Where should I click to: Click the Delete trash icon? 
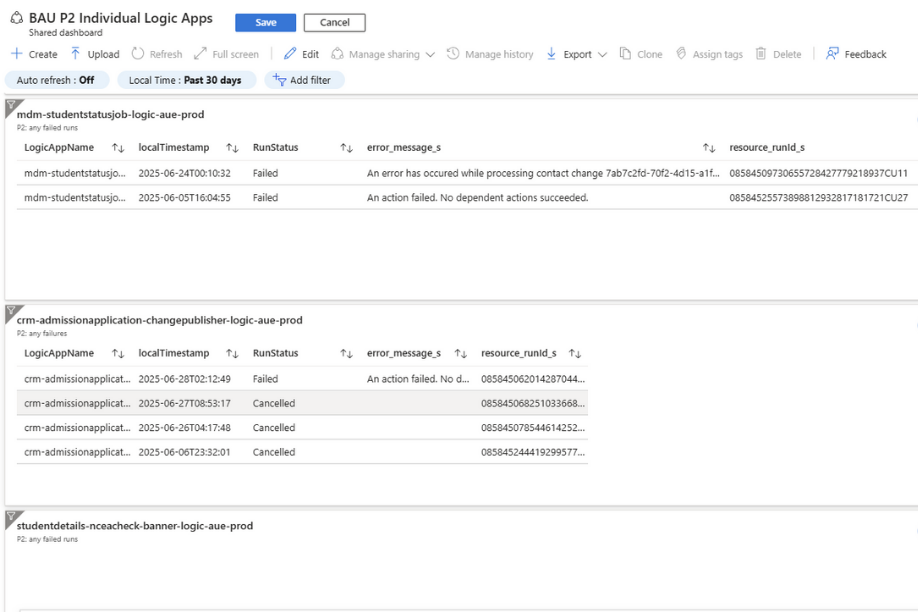[x=762, y=54]
